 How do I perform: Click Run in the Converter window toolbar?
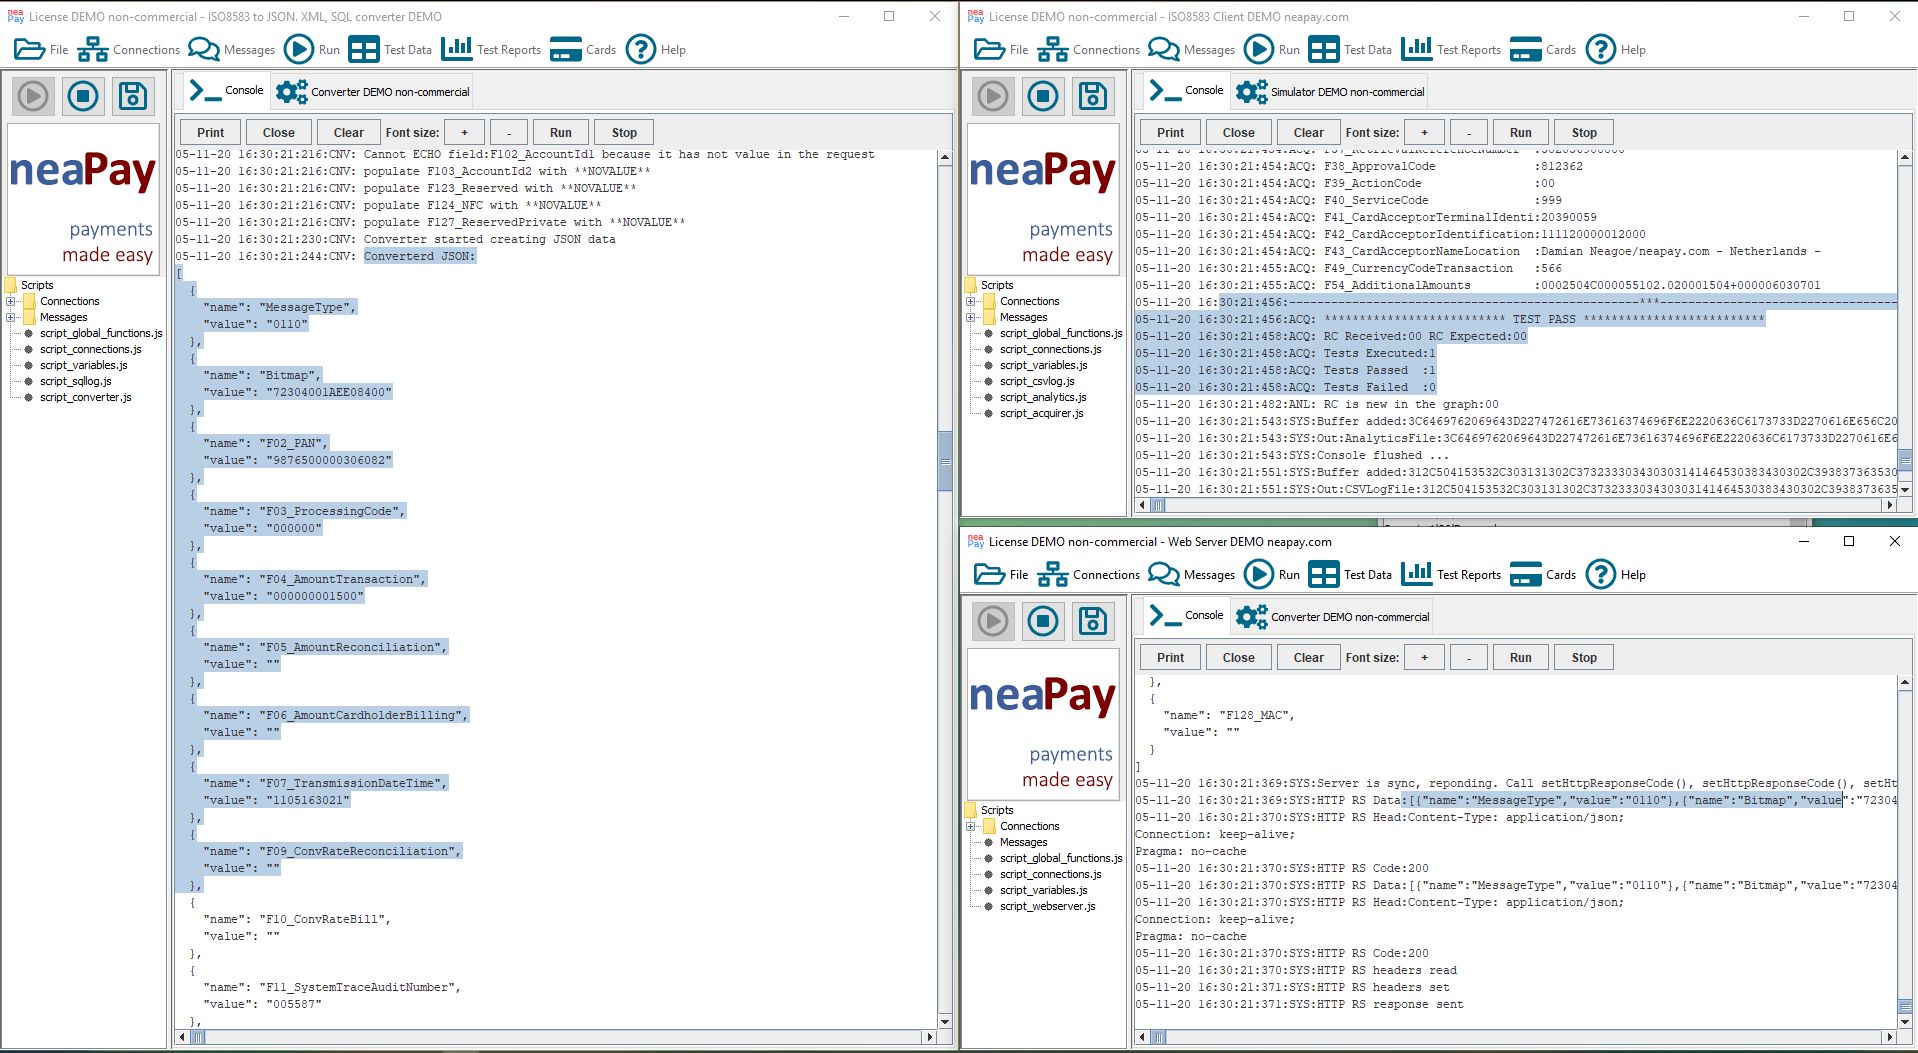pos(312,49)
